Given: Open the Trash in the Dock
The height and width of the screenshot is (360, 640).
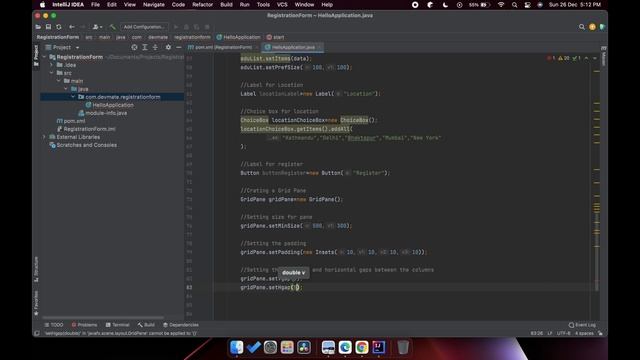Looking at the screenshot, I should 403,347.
